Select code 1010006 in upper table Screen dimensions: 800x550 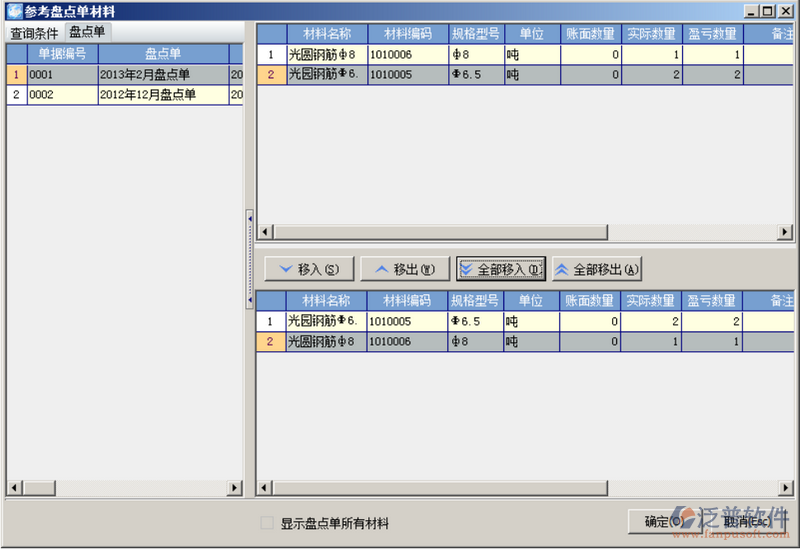[408, 55]
